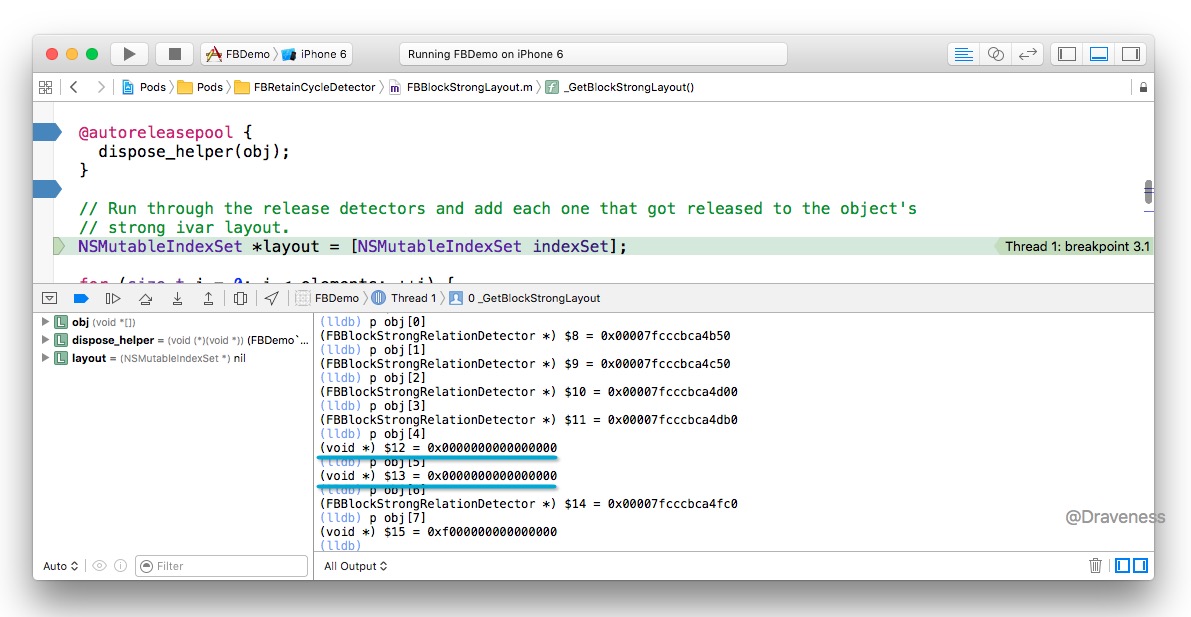This screenshot has width=1191, height=617.
Task: Continue program execution in debugger
Action: [x=113, y=298]
